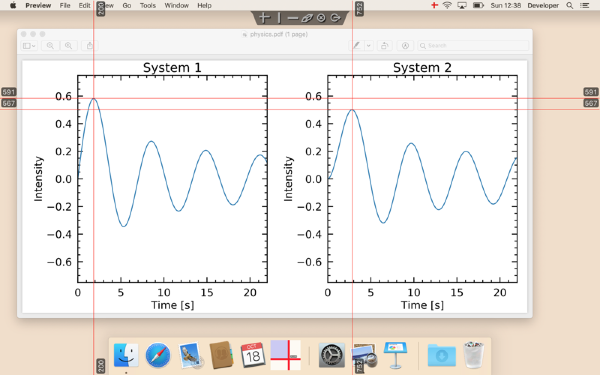Click the exit arrow icon in overlay toolbar
This screenshot has width=600, height=375.
click(x=335, y=18)
